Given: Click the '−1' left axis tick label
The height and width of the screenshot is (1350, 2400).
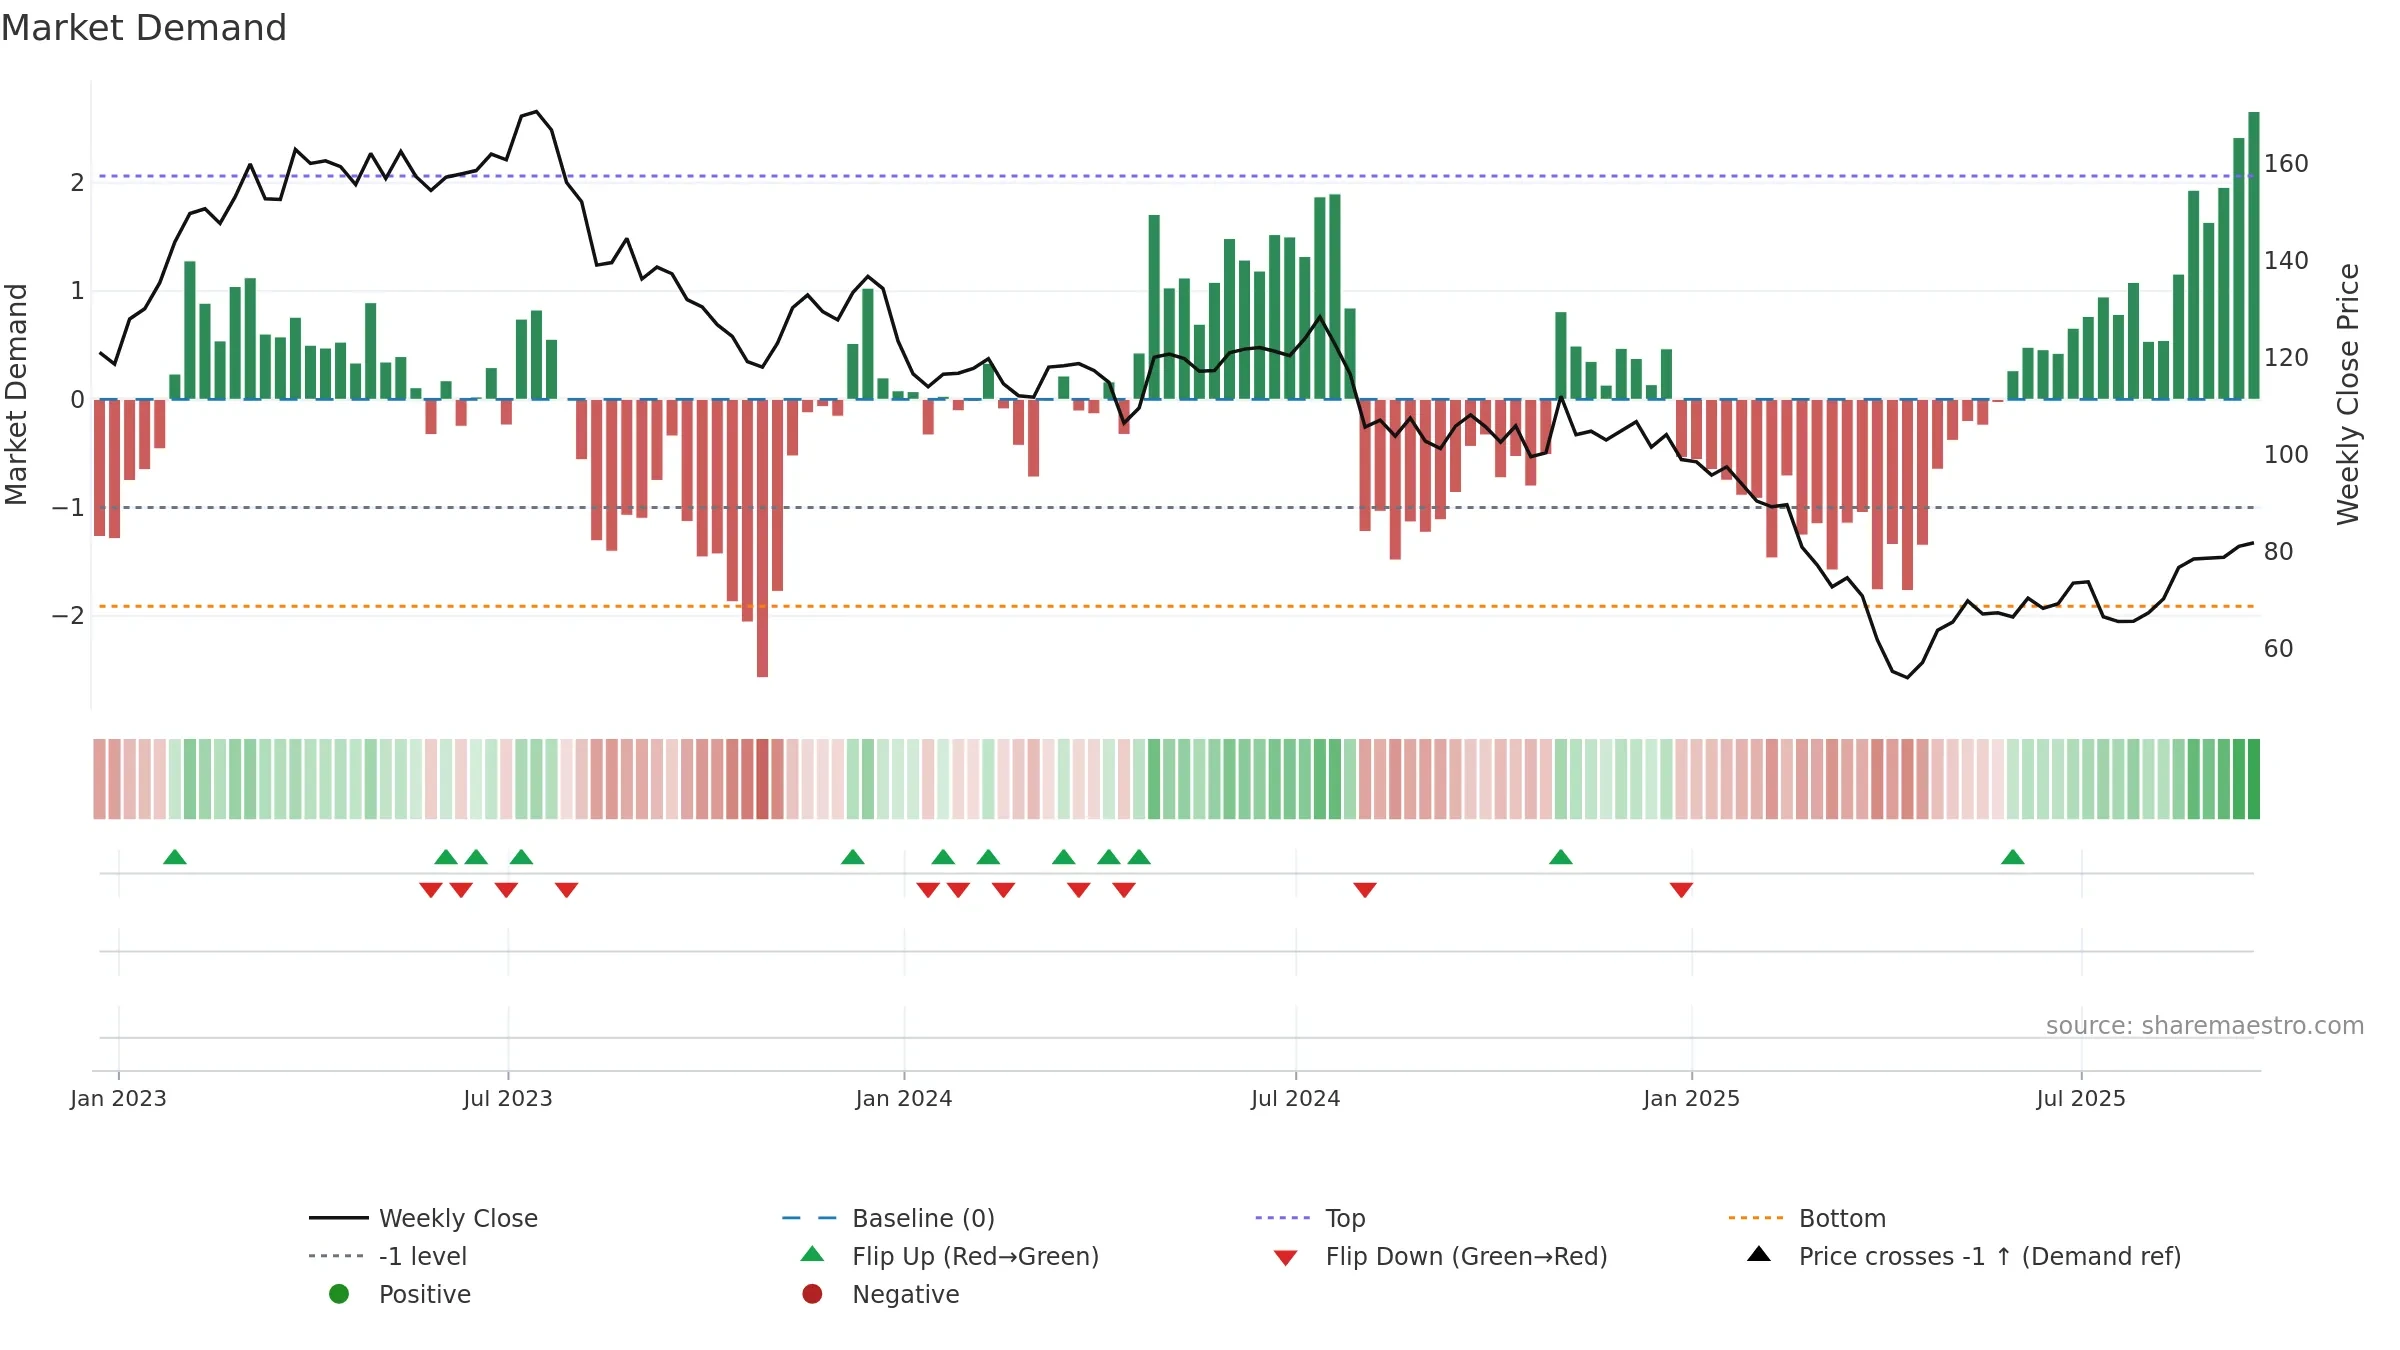Looking at the screenshot, I should [68, 507].
